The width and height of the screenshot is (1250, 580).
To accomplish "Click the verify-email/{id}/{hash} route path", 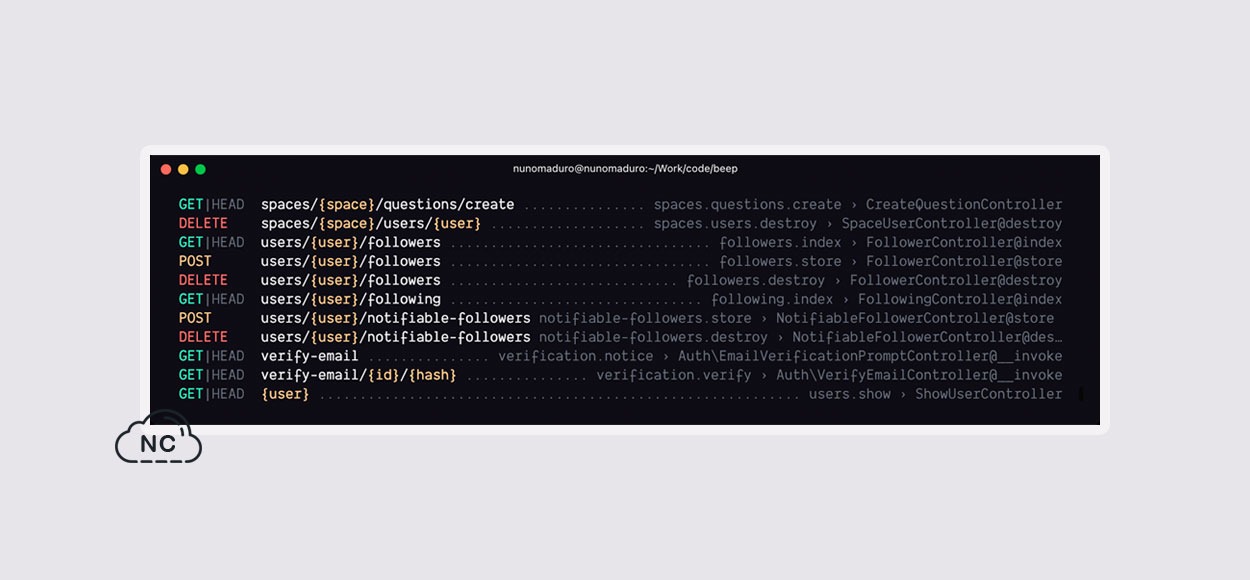I will [359, 376].
